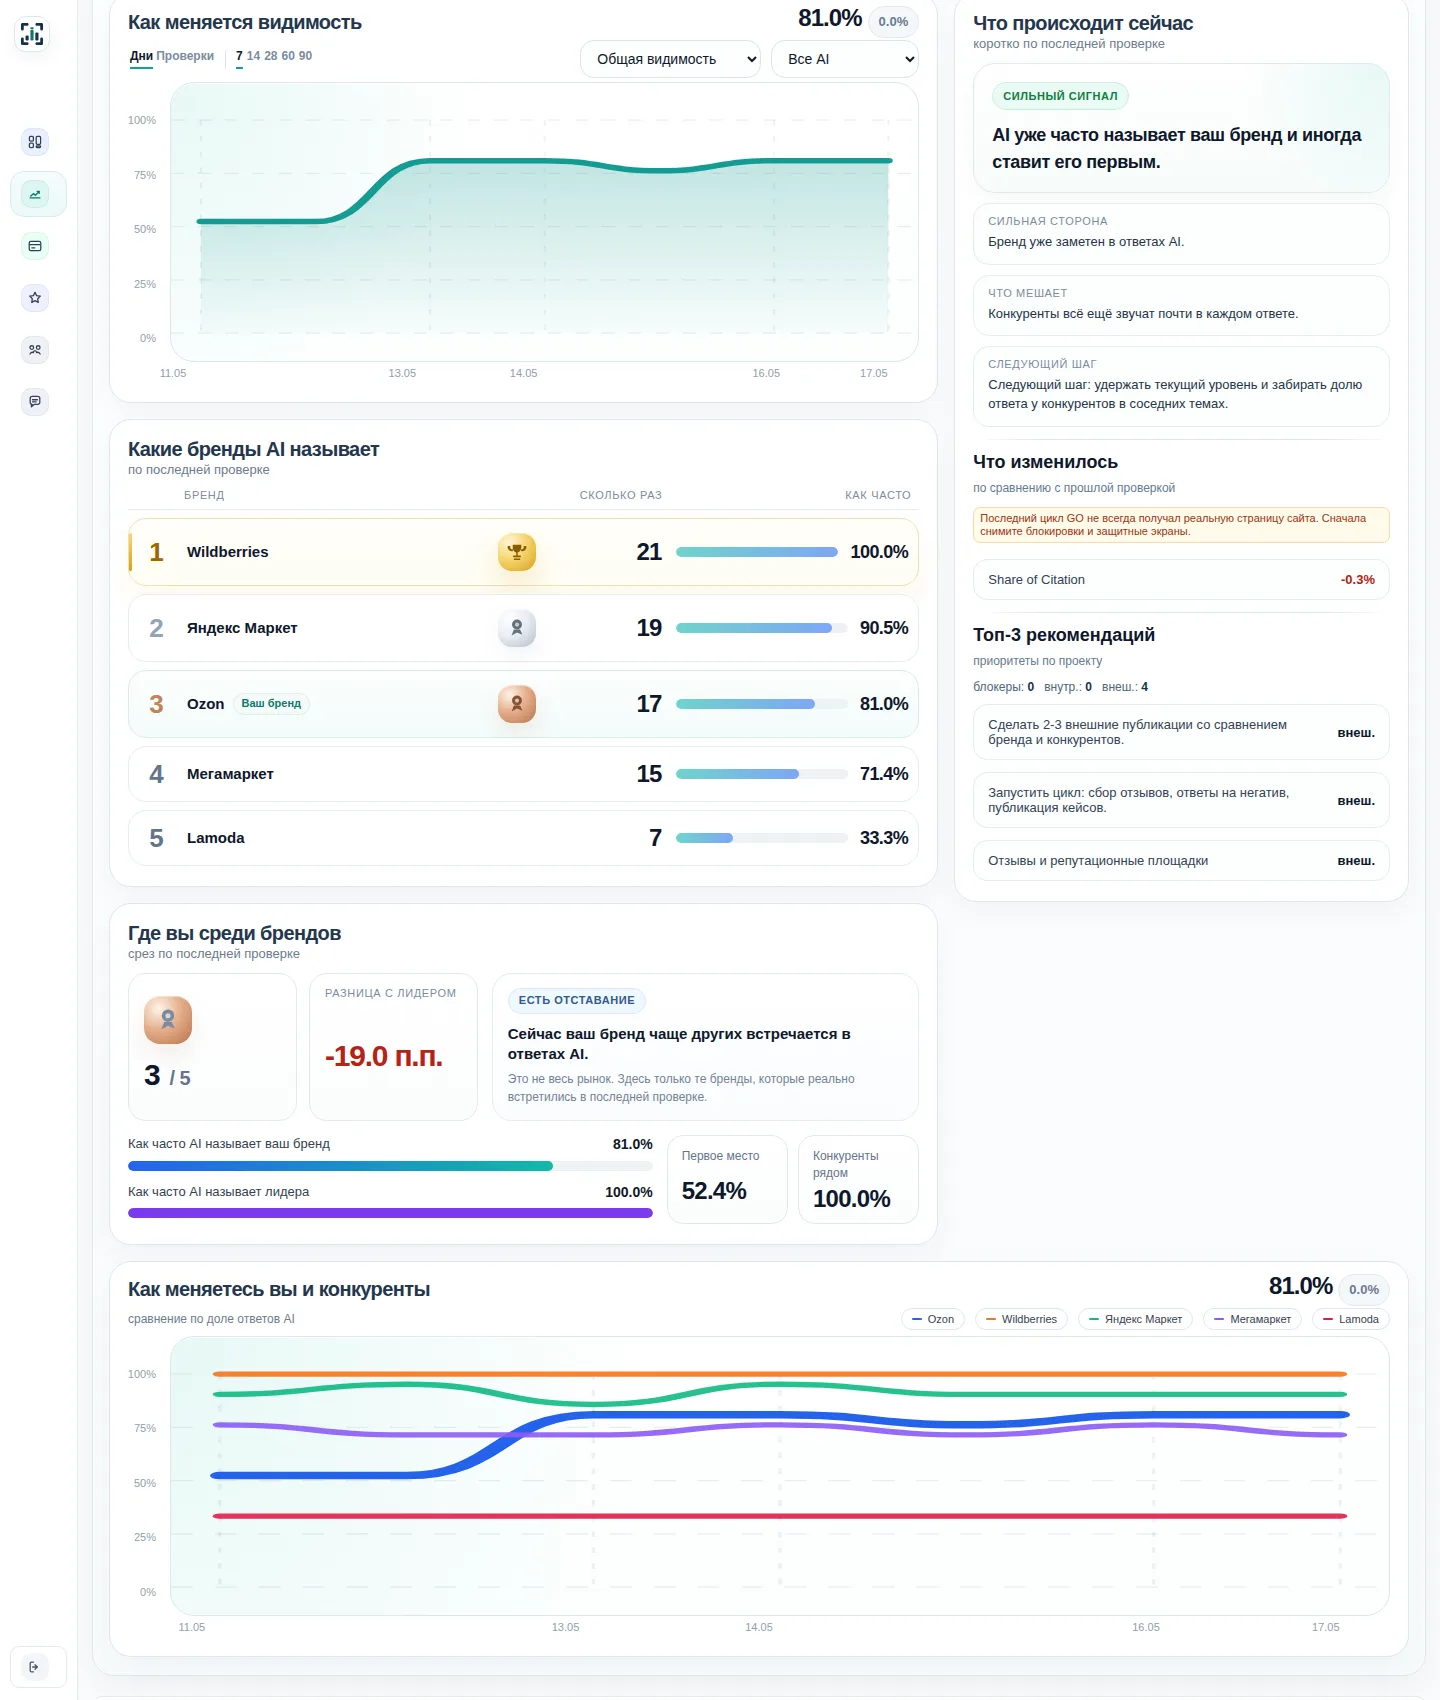The image size is (1440, 1700).
Task: Switch to the Дни tab
Action: coord(141,56)
